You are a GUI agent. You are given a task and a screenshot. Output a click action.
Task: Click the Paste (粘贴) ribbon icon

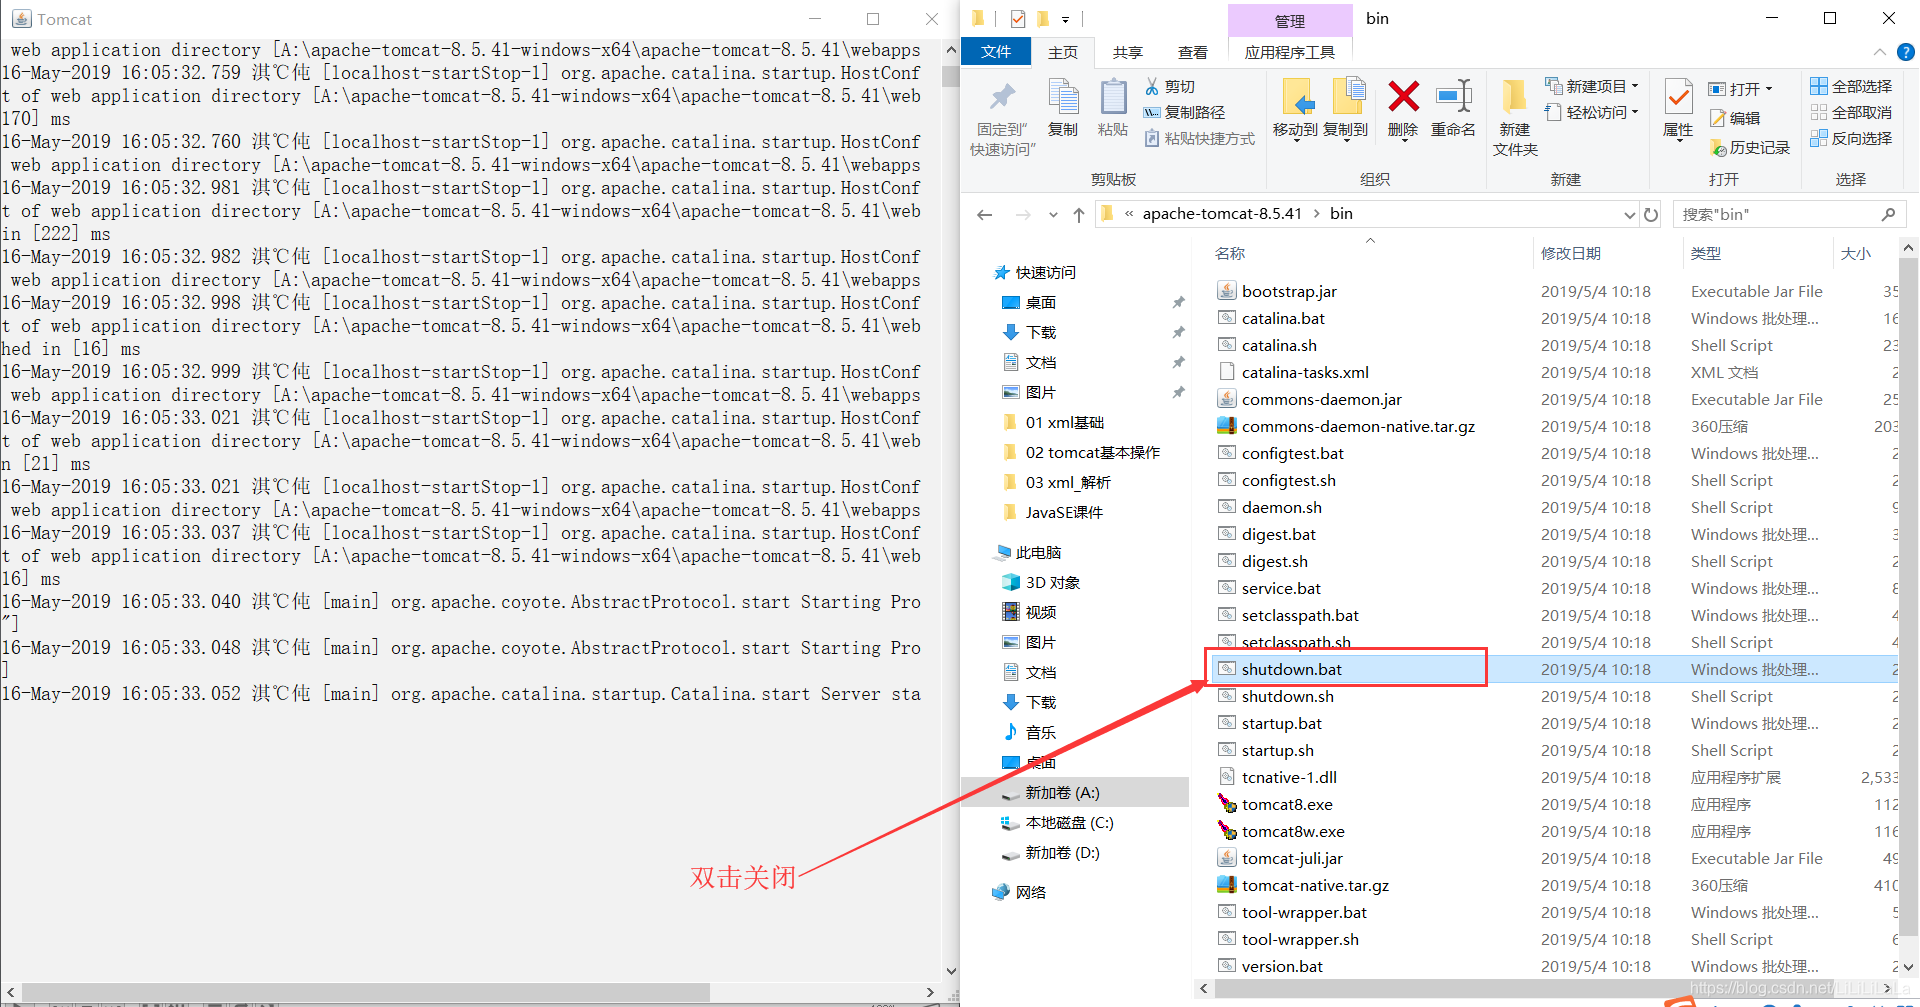click(1113, 97)
